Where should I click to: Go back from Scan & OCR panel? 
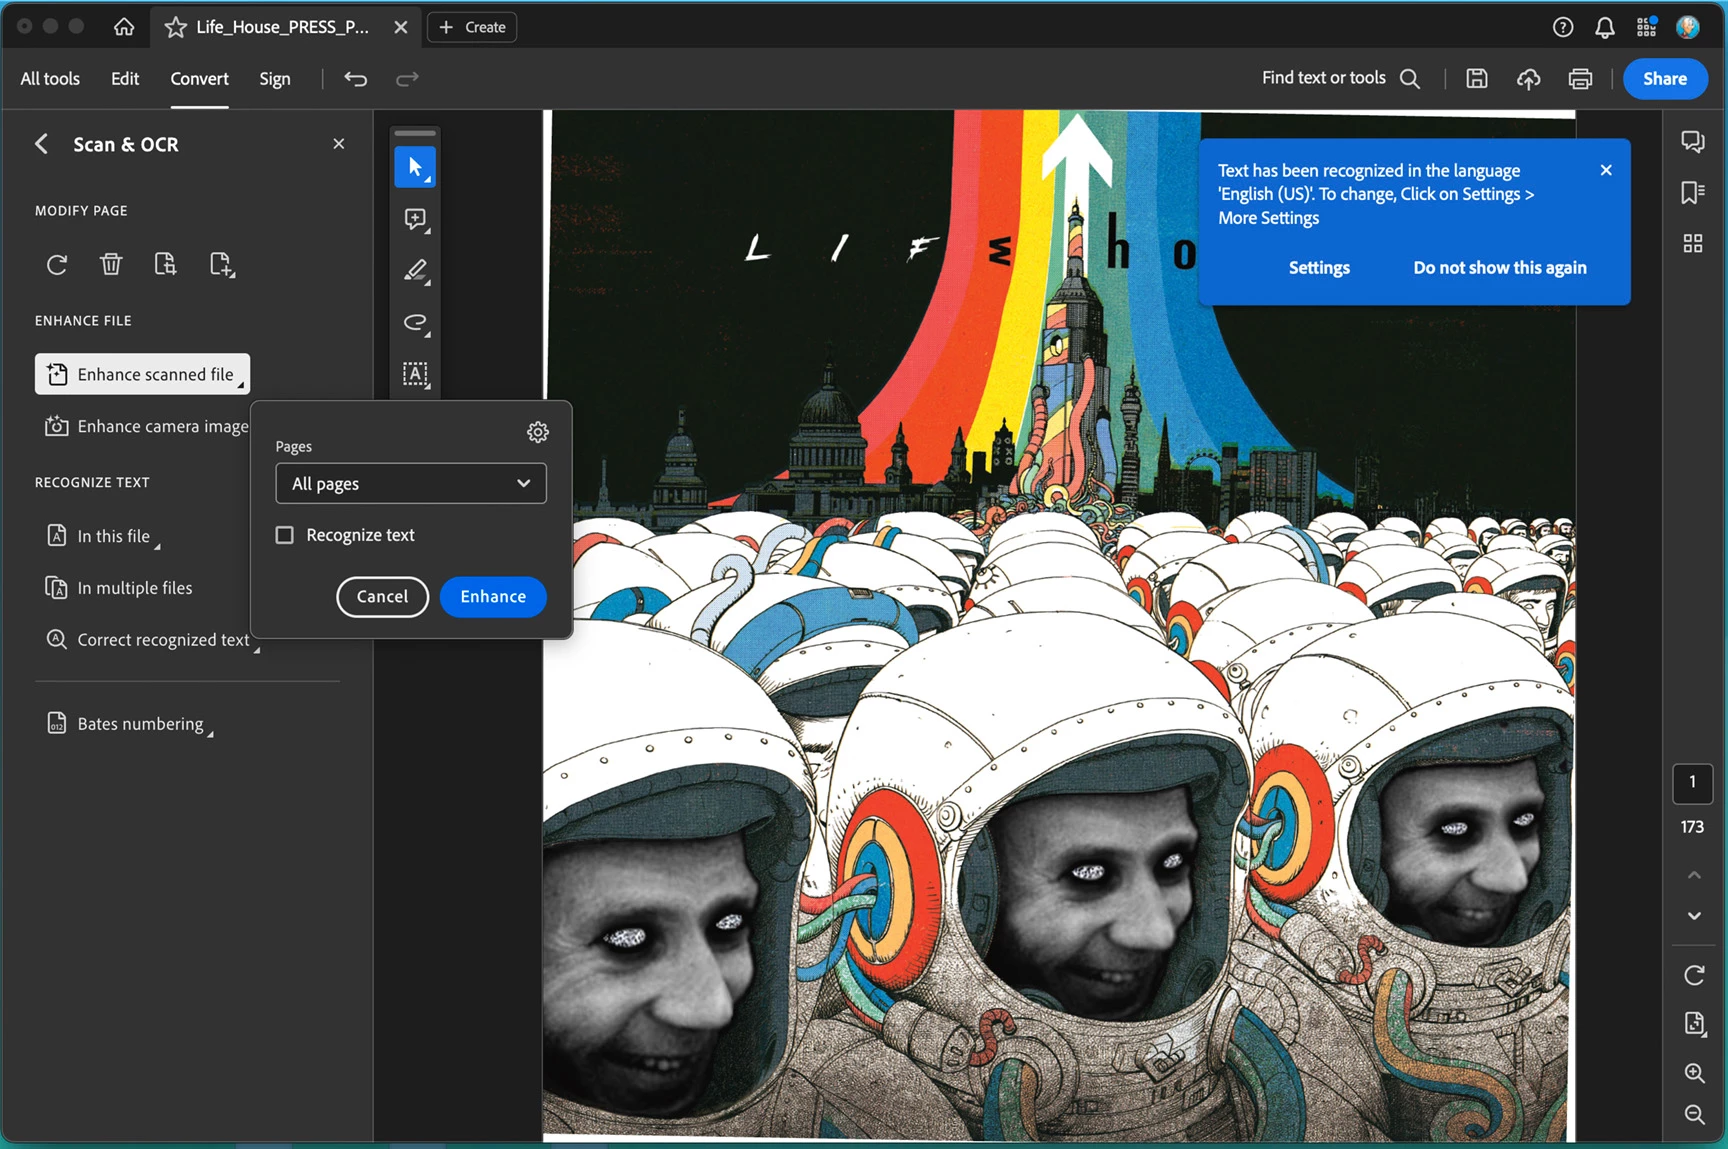click(x=41, y=144)
